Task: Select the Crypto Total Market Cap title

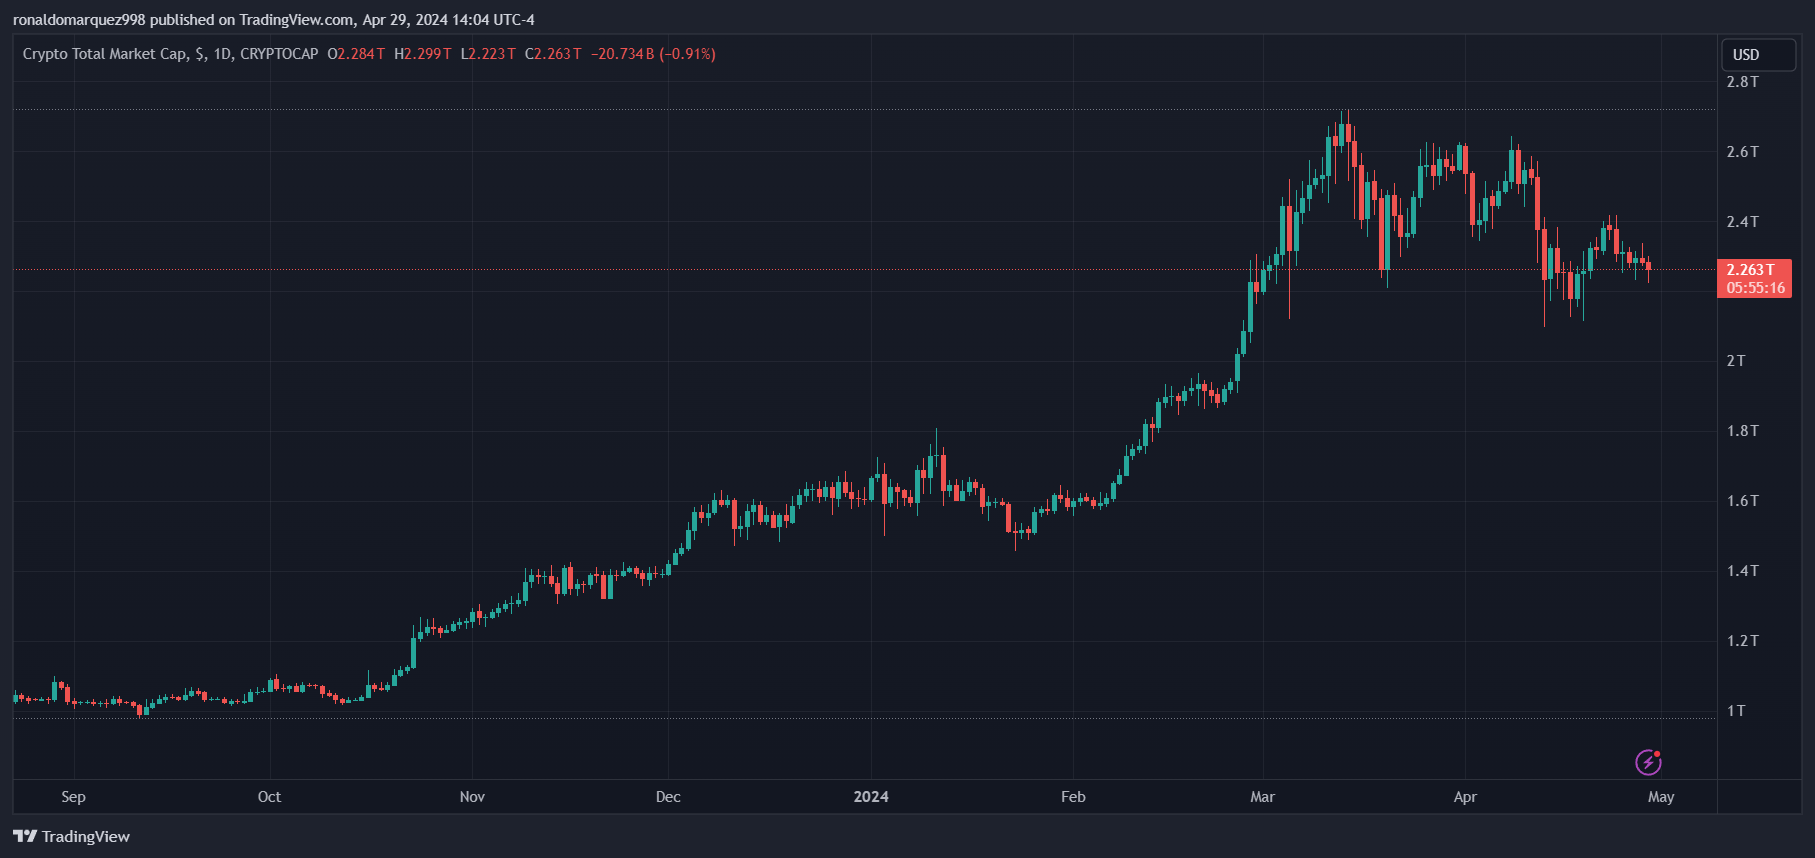Action: click(104, 54)
